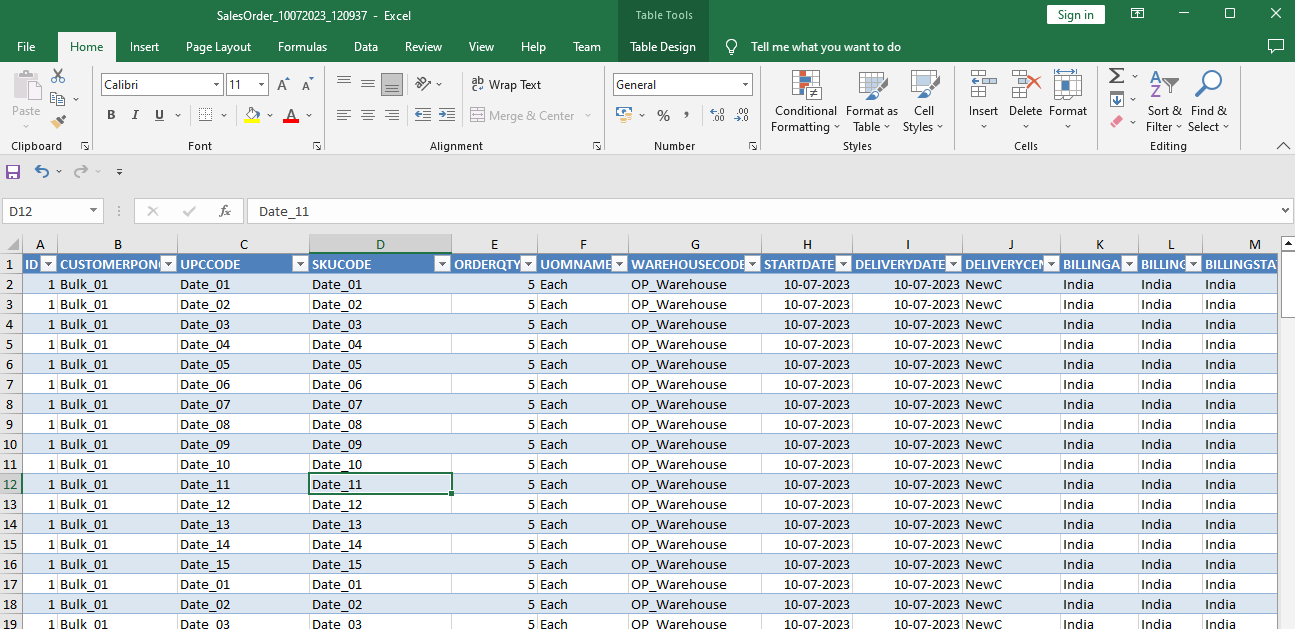Toggle Bold formatting
The width and height of the screenshot is (1295, 629).
click(111, 115)
